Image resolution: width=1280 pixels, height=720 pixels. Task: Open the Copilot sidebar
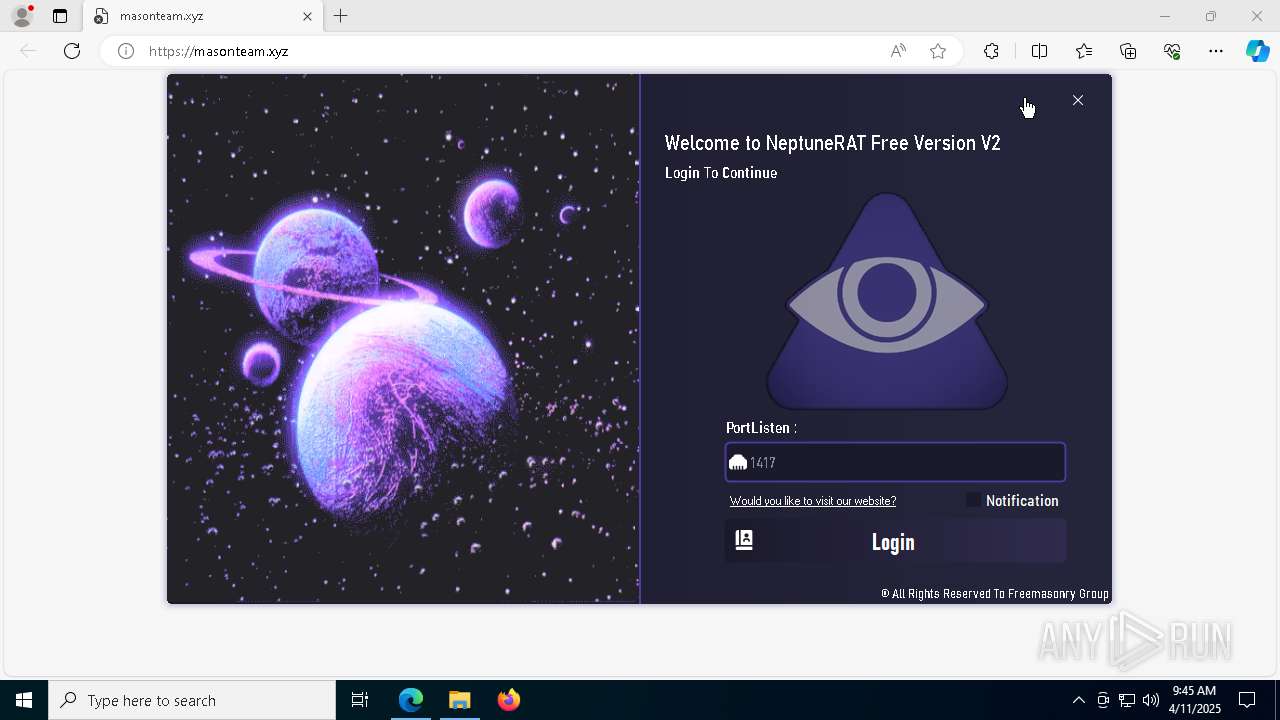[x=1258, y=51]
